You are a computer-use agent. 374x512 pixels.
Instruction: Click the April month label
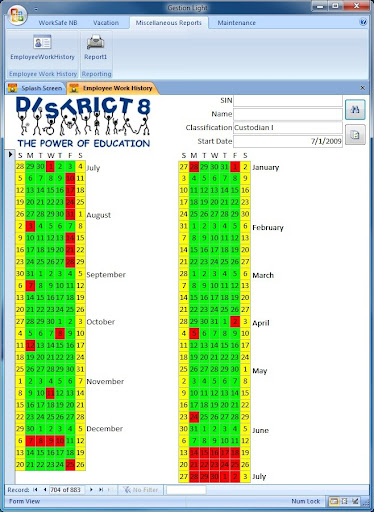[x=261, y=323]
